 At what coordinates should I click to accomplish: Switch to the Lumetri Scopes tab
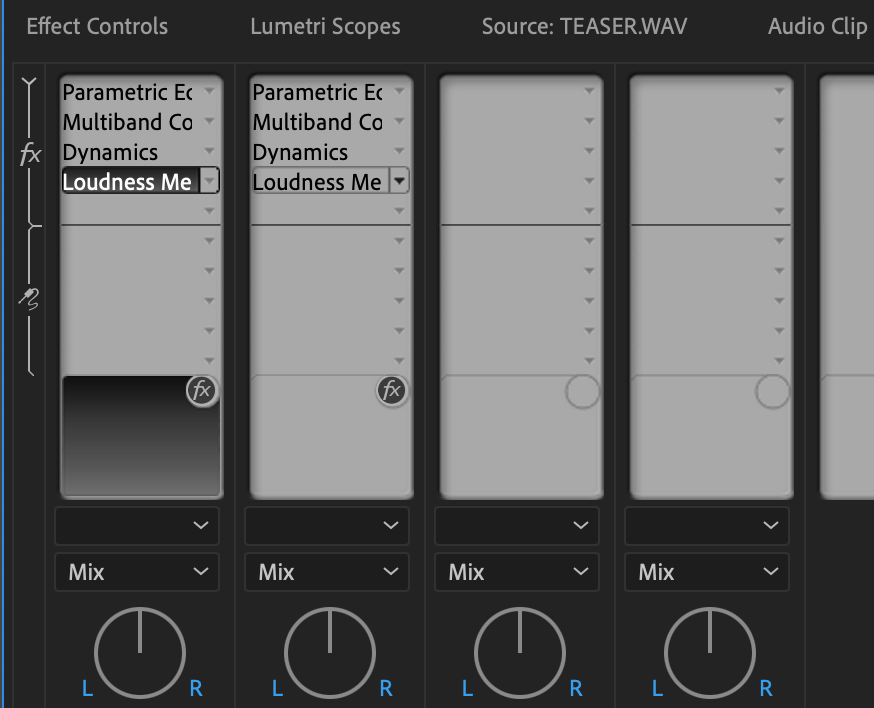point(325,26)
